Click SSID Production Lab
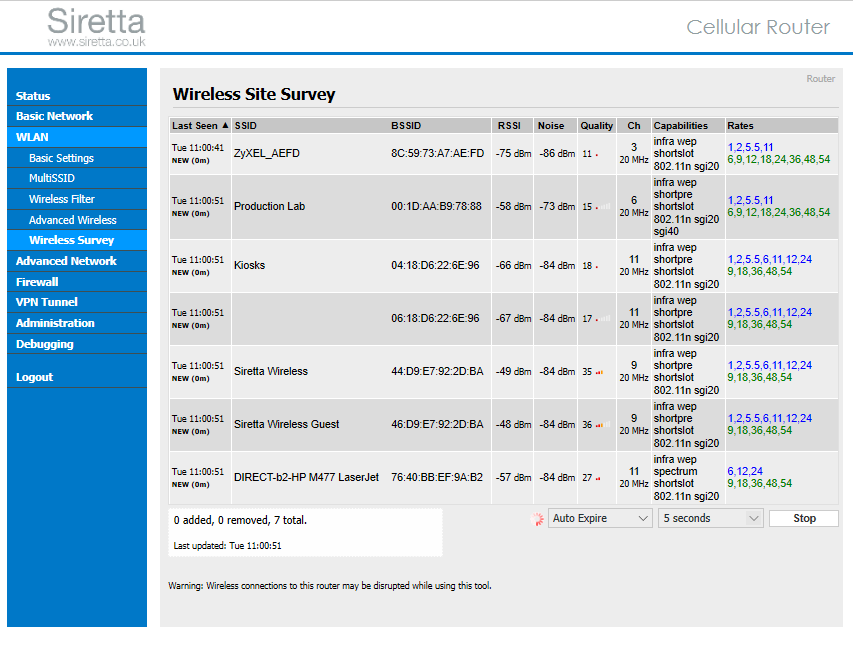 tap(269, 206)
